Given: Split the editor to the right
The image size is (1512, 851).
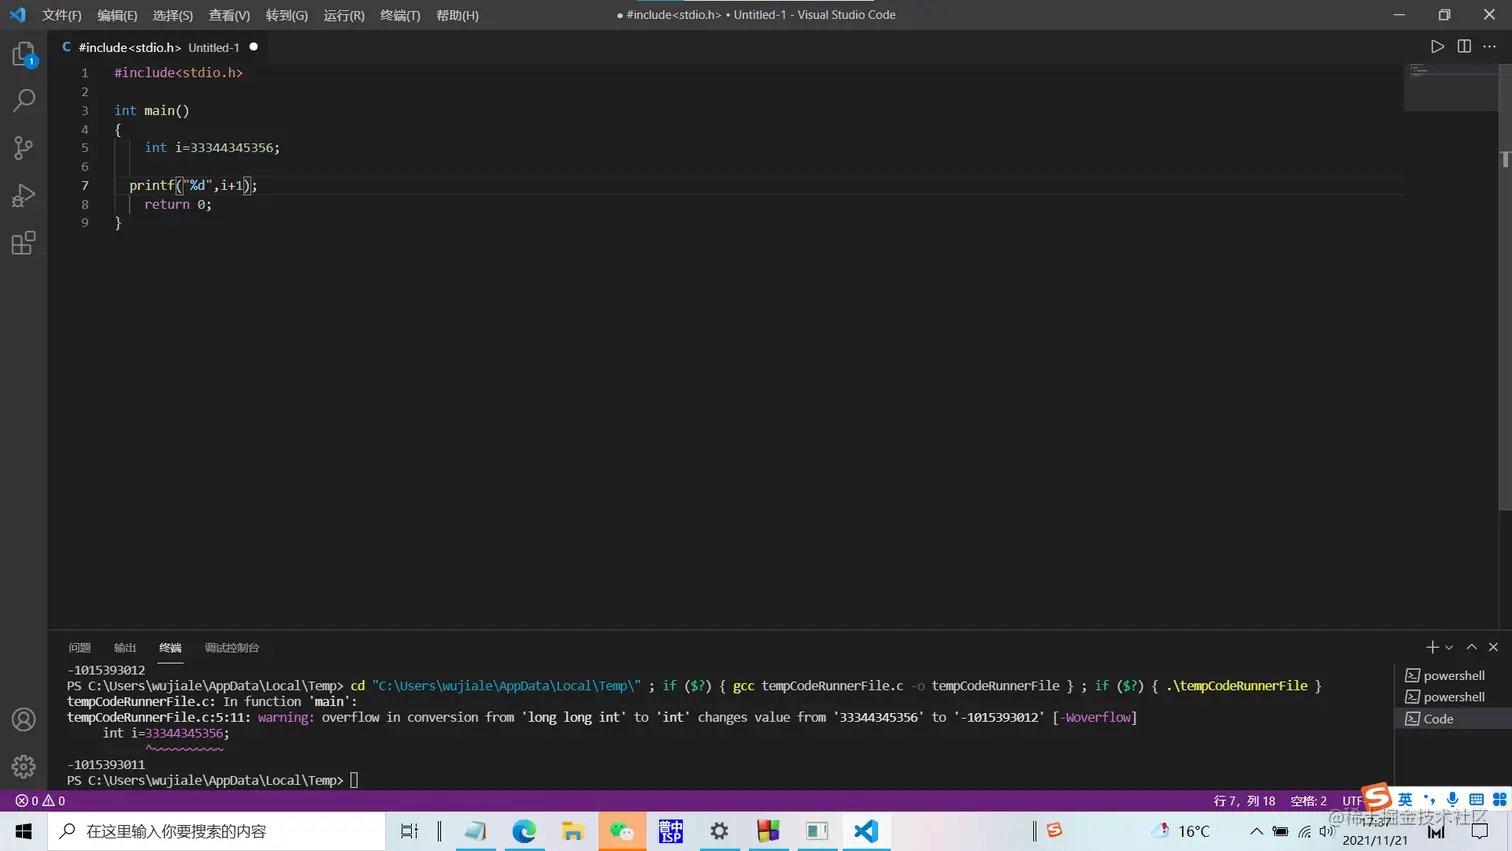Looking at the screenshot, I should point(1464,47).
